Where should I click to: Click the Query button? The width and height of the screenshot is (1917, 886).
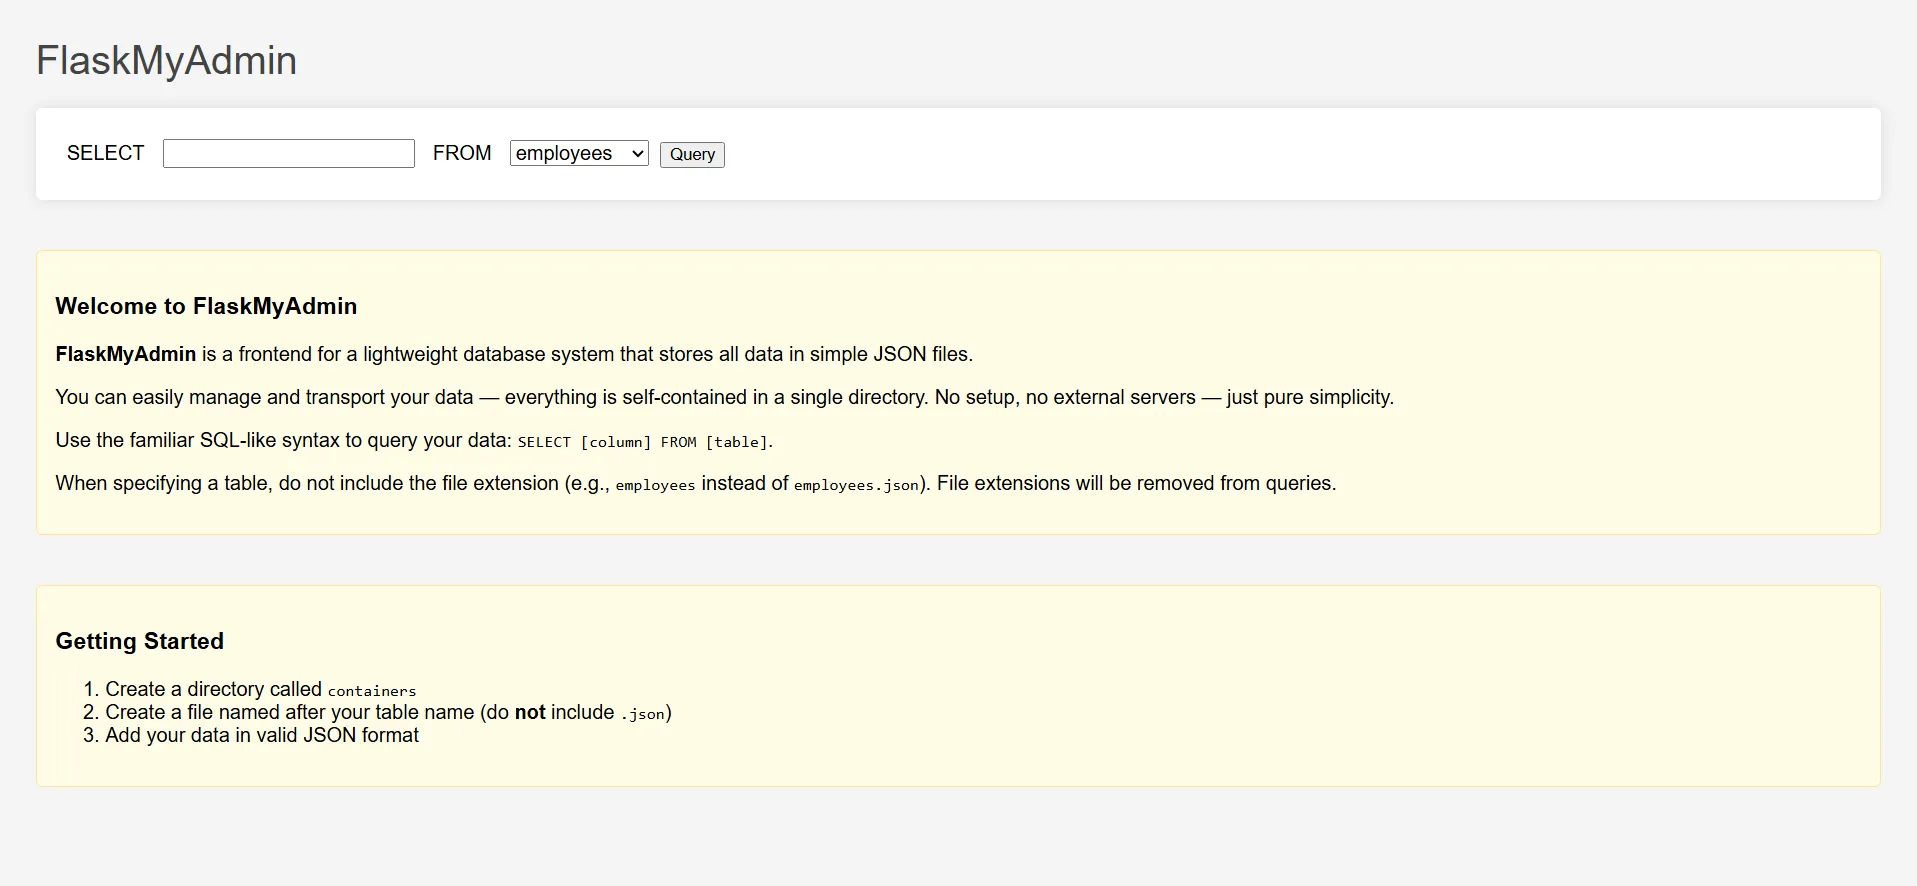[x=692, y=154]
